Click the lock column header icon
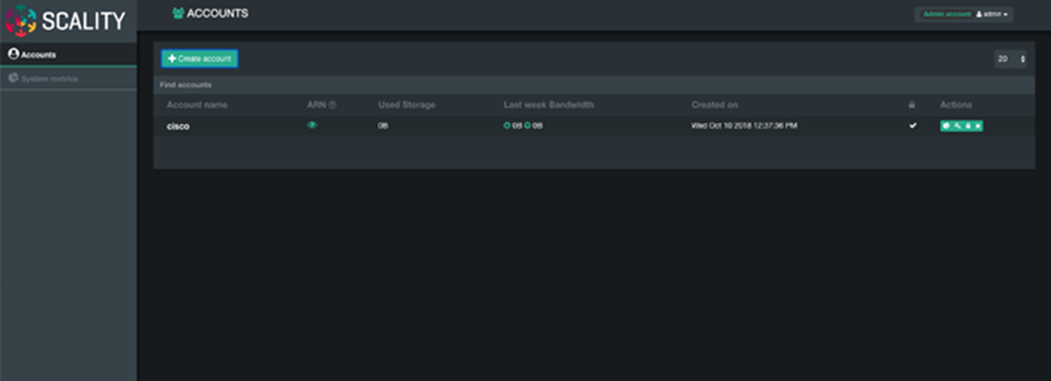The image size is (1051, 381). (x=912, y=105)
